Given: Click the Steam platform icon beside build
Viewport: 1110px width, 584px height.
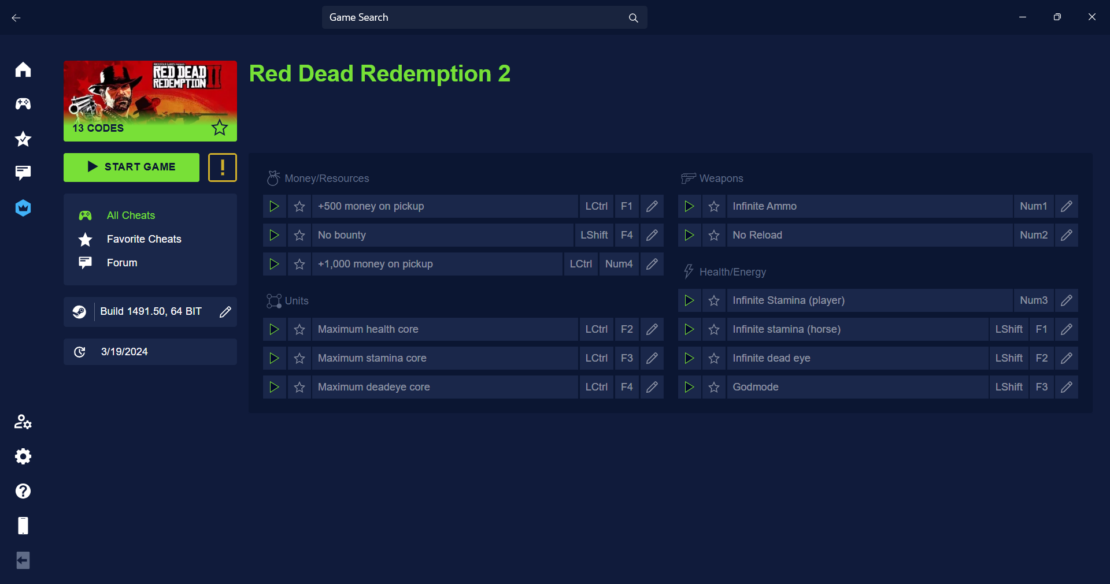Looking at the screenshot, I should coord(79,311).
